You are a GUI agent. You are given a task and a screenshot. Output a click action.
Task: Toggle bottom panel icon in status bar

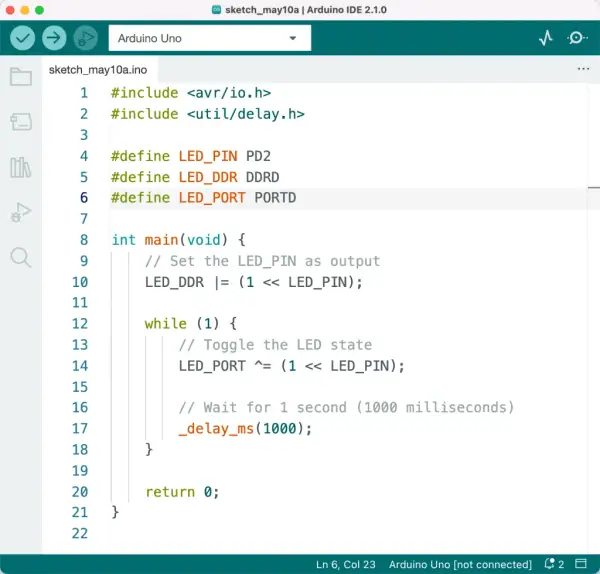(x=581, y=564)
